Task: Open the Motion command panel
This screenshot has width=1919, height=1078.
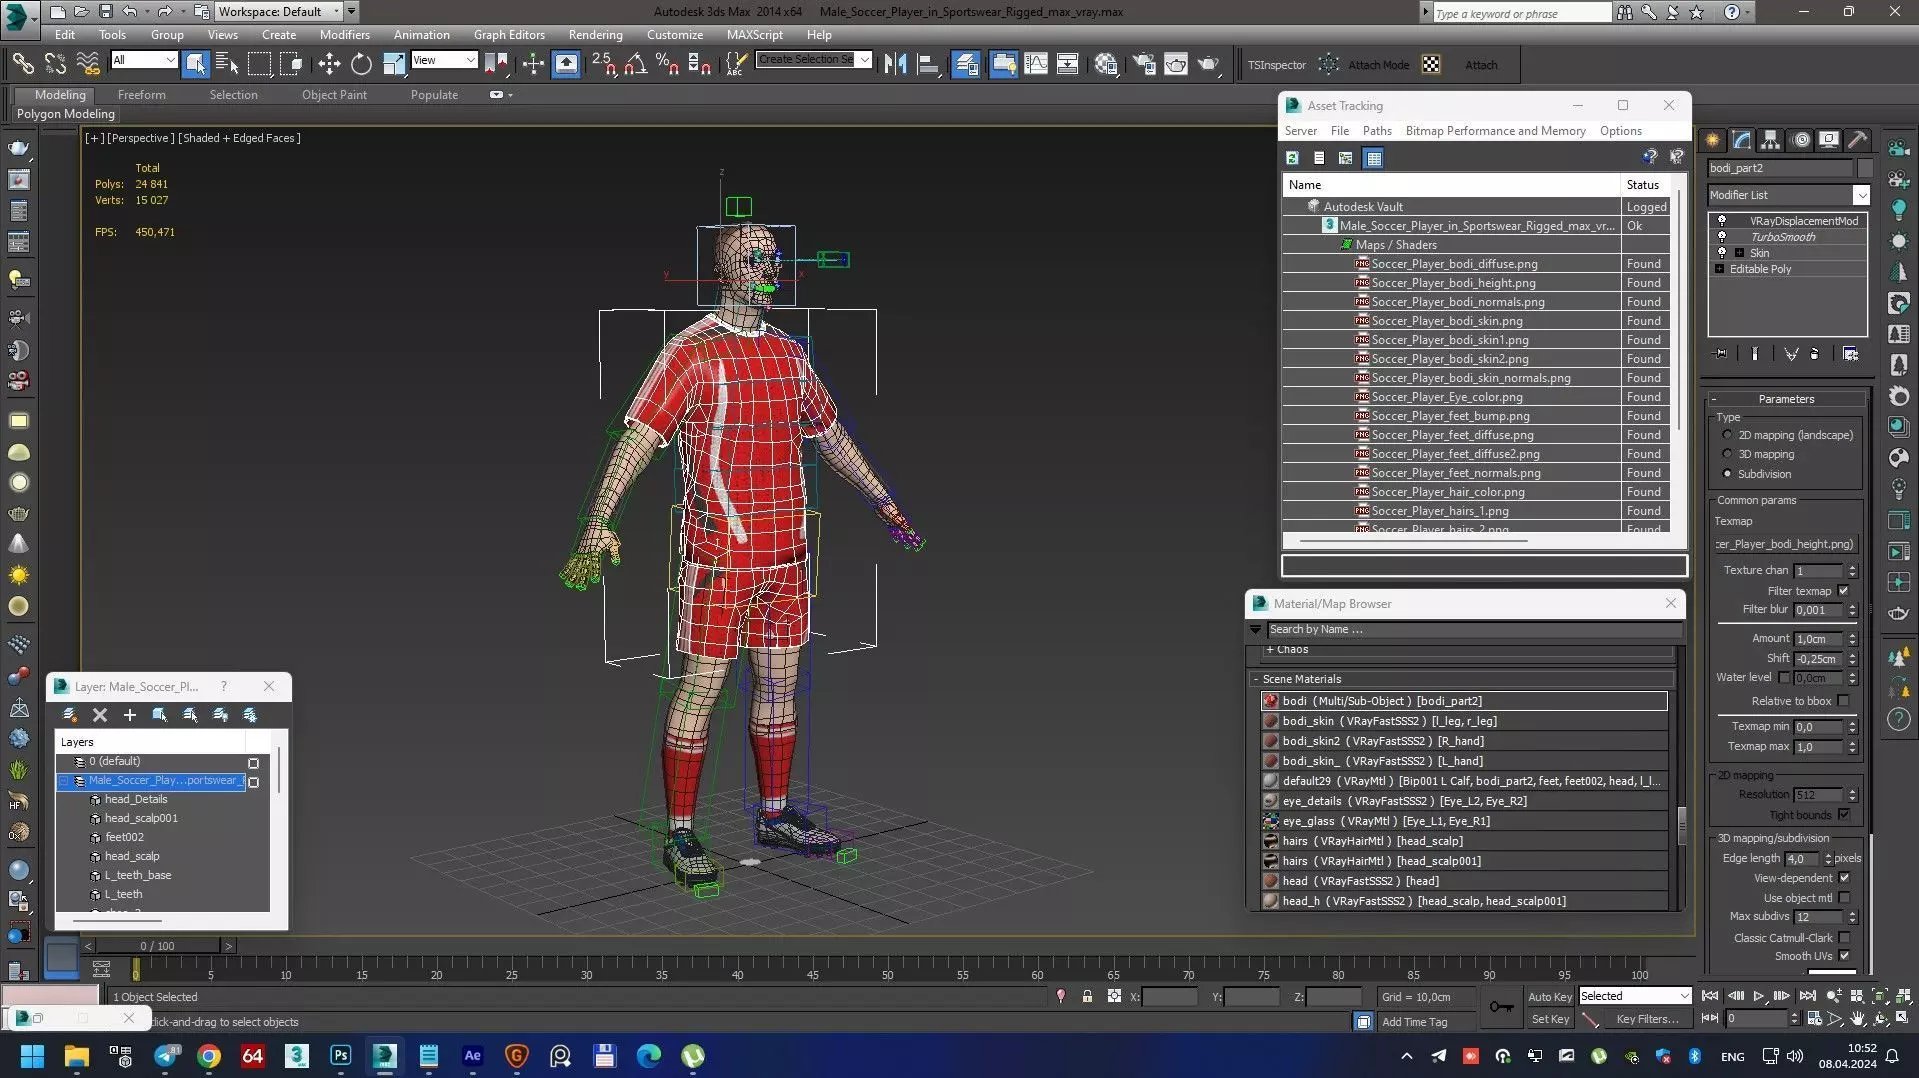Action: (1801, 140)
